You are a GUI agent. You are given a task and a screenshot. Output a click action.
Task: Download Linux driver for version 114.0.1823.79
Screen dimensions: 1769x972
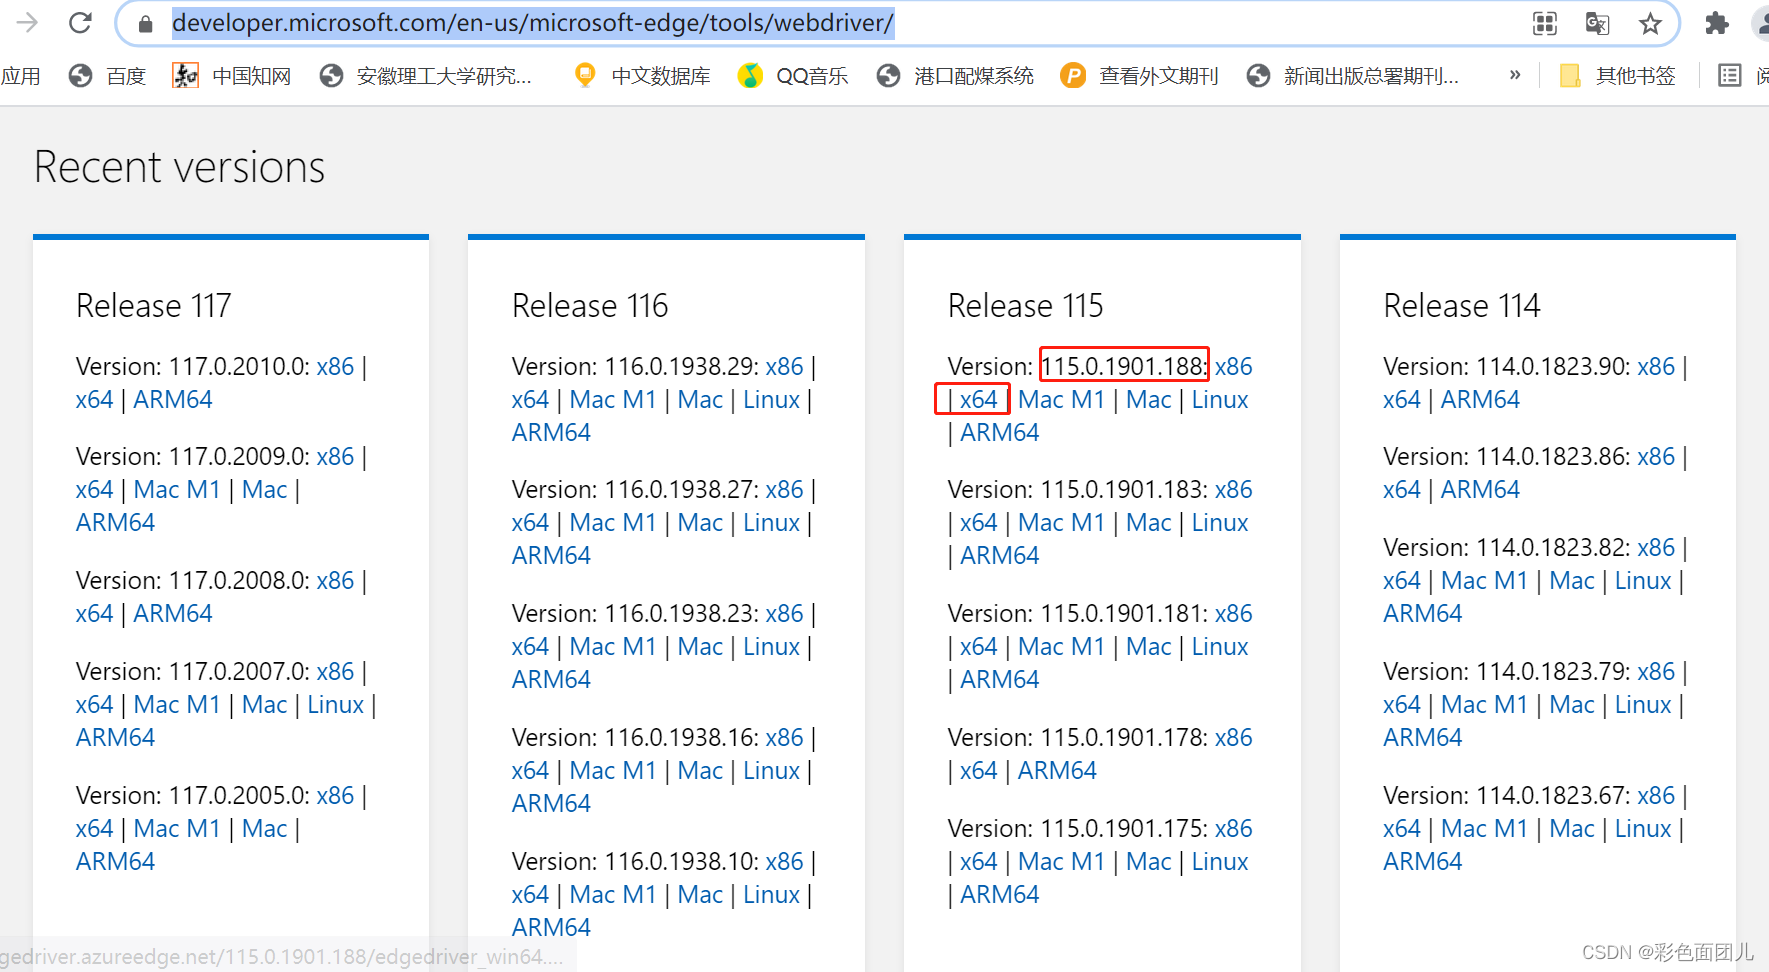[1643, 705]
